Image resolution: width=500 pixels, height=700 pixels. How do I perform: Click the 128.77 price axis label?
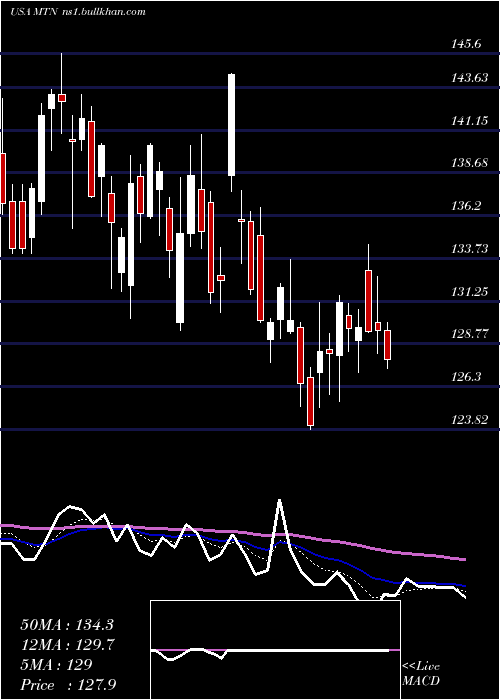pos(470,333)
